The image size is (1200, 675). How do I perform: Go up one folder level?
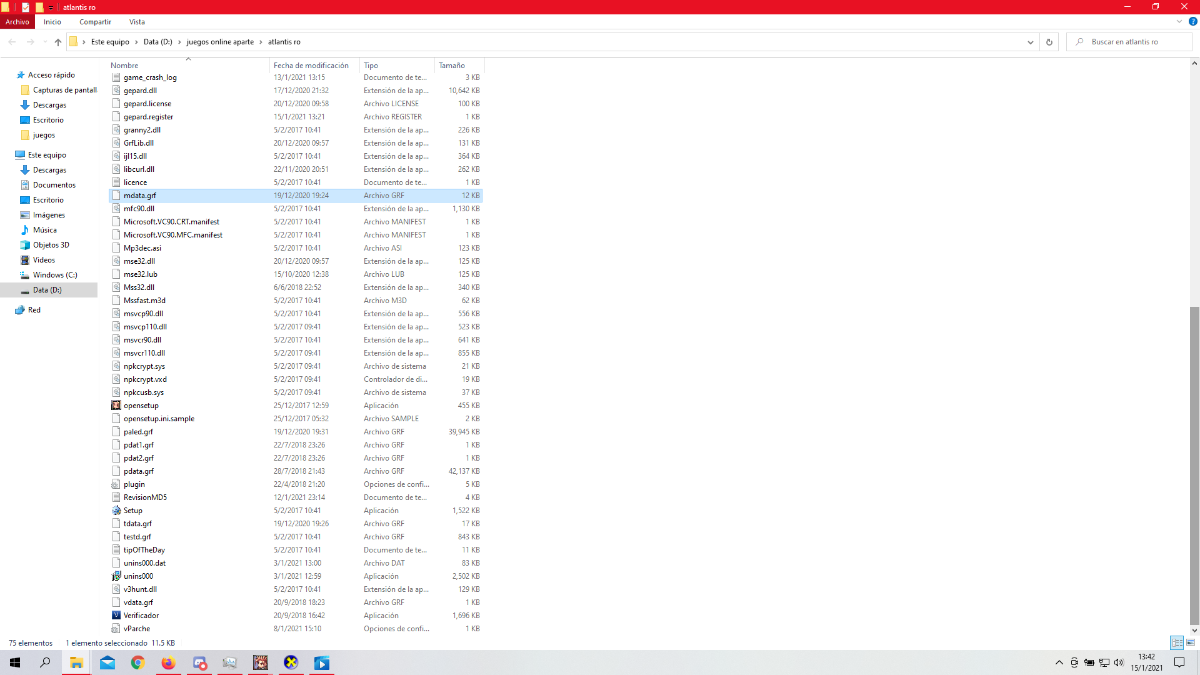58,42
